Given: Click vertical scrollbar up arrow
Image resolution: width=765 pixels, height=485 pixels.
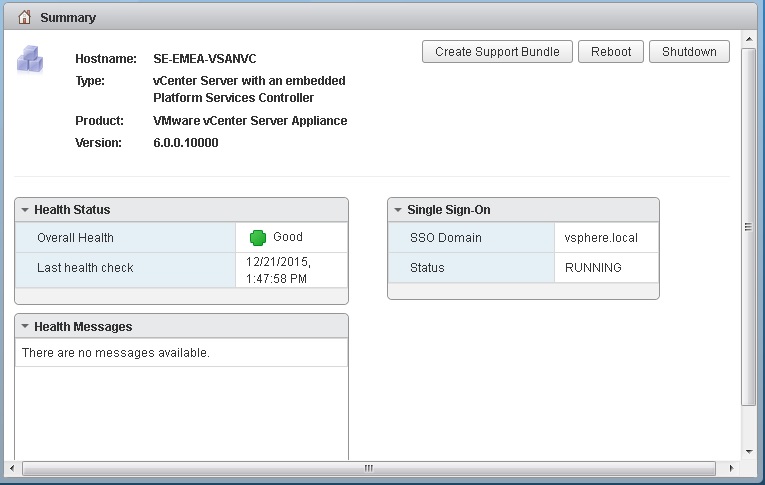Looking at the screenshot, I should click(749, 39).
